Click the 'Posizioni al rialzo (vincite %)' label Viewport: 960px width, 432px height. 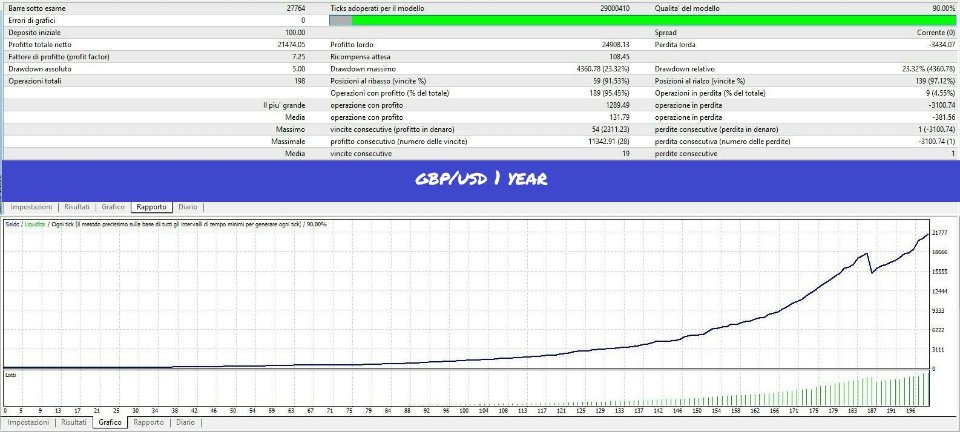tap(700, 81)
